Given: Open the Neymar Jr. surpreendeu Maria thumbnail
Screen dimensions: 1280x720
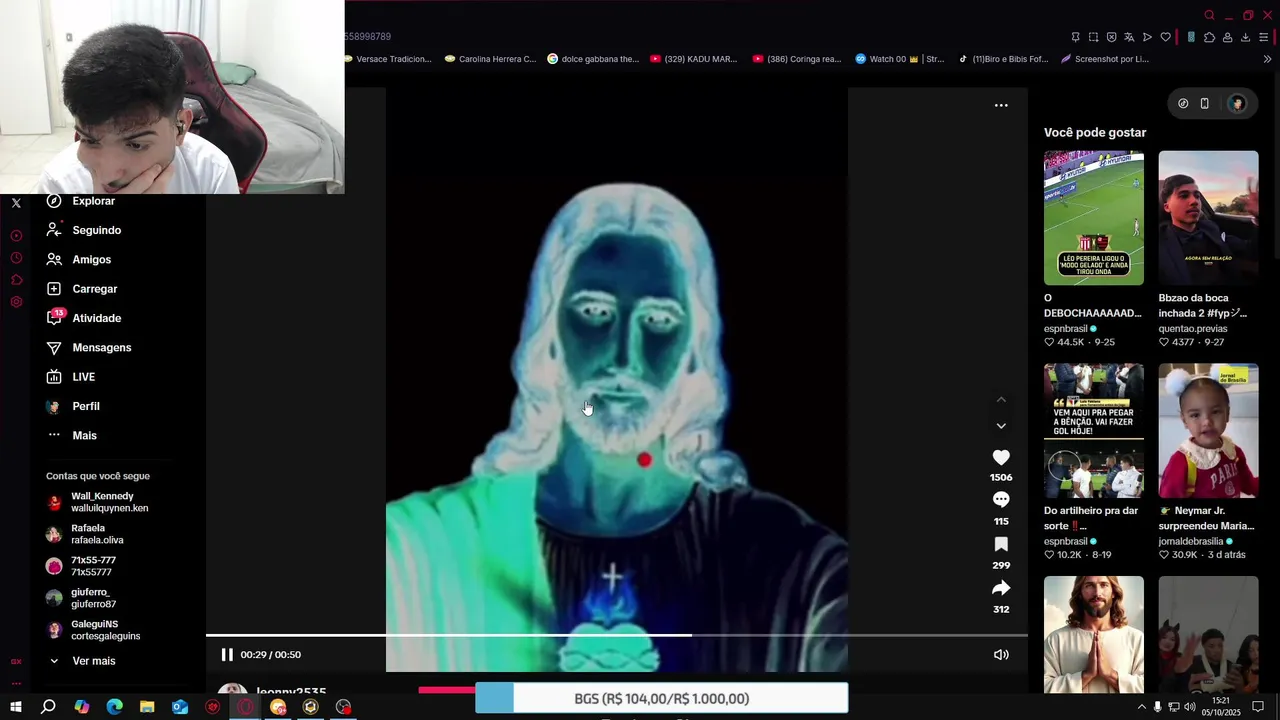Looking at the screenshot, I should (1208, 430).
